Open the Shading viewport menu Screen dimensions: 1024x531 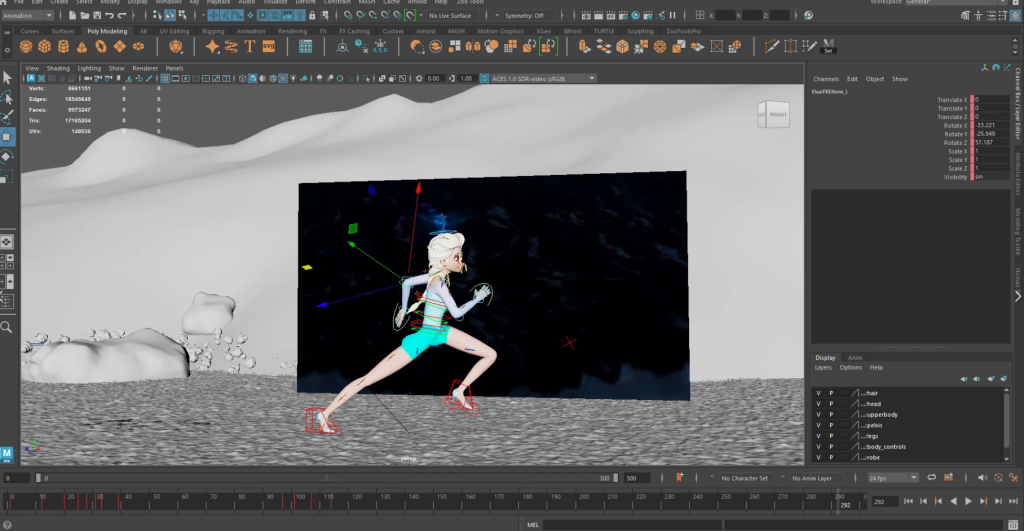coord(58,68)
